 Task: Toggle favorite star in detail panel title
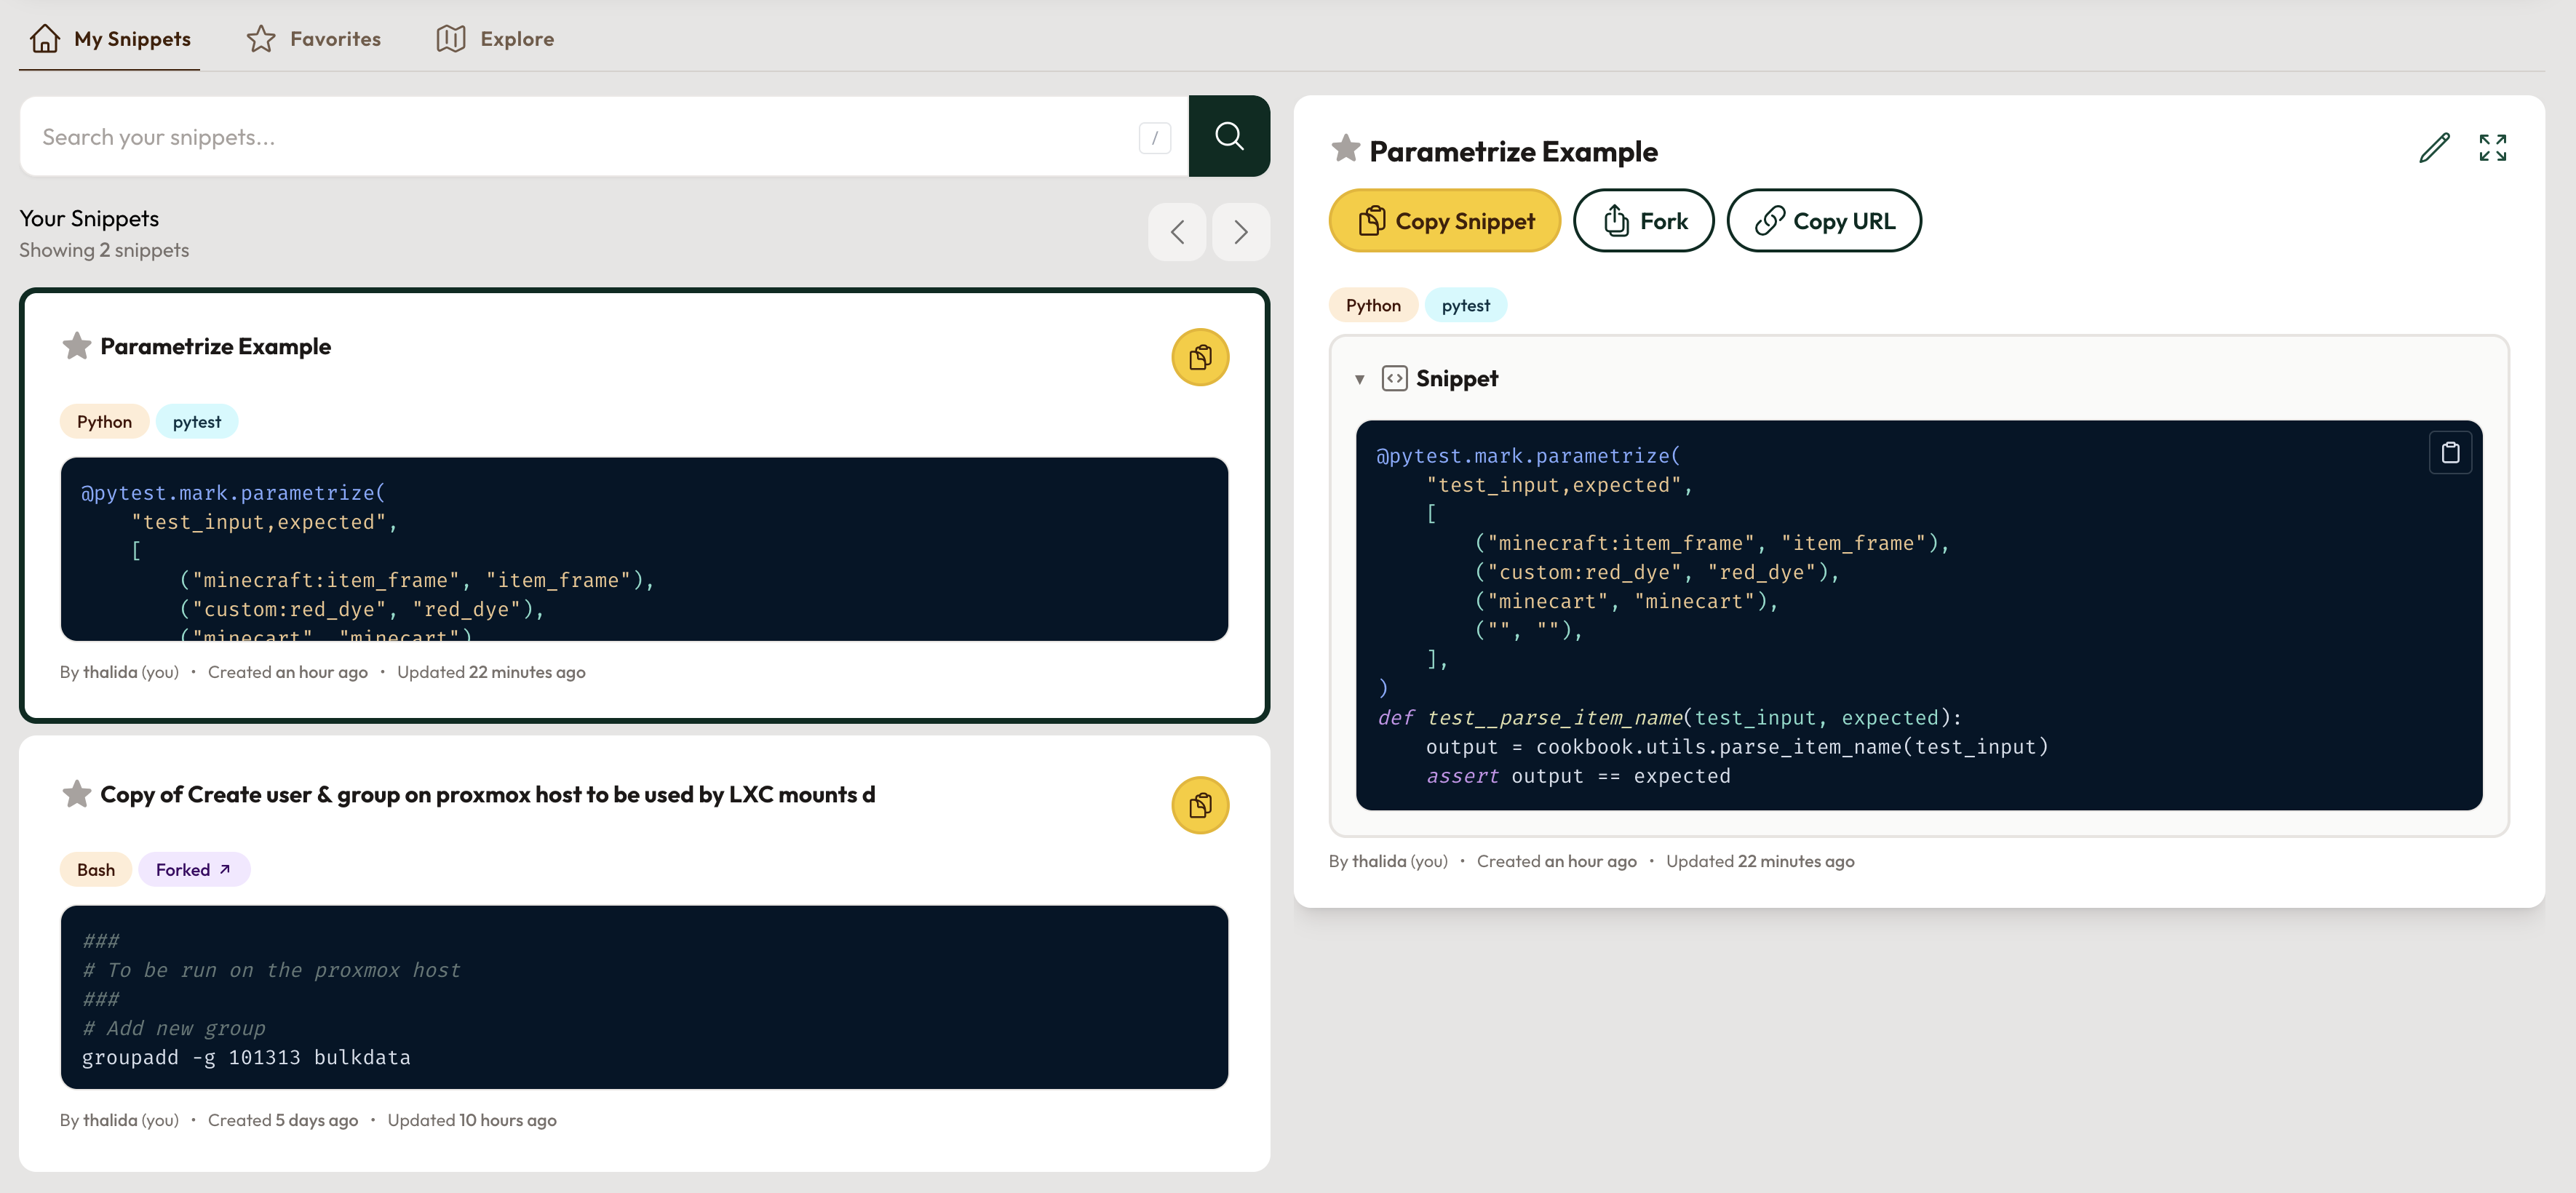[1345, 149]
